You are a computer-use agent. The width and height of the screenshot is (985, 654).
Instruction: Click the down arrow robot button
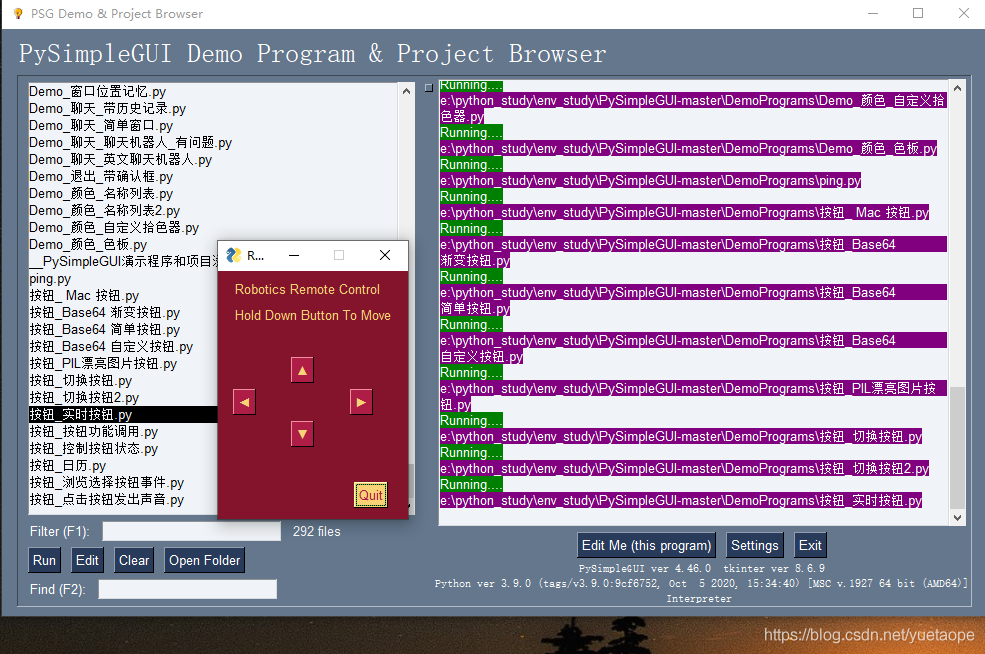pyautogui.click(x=302, y=434)
